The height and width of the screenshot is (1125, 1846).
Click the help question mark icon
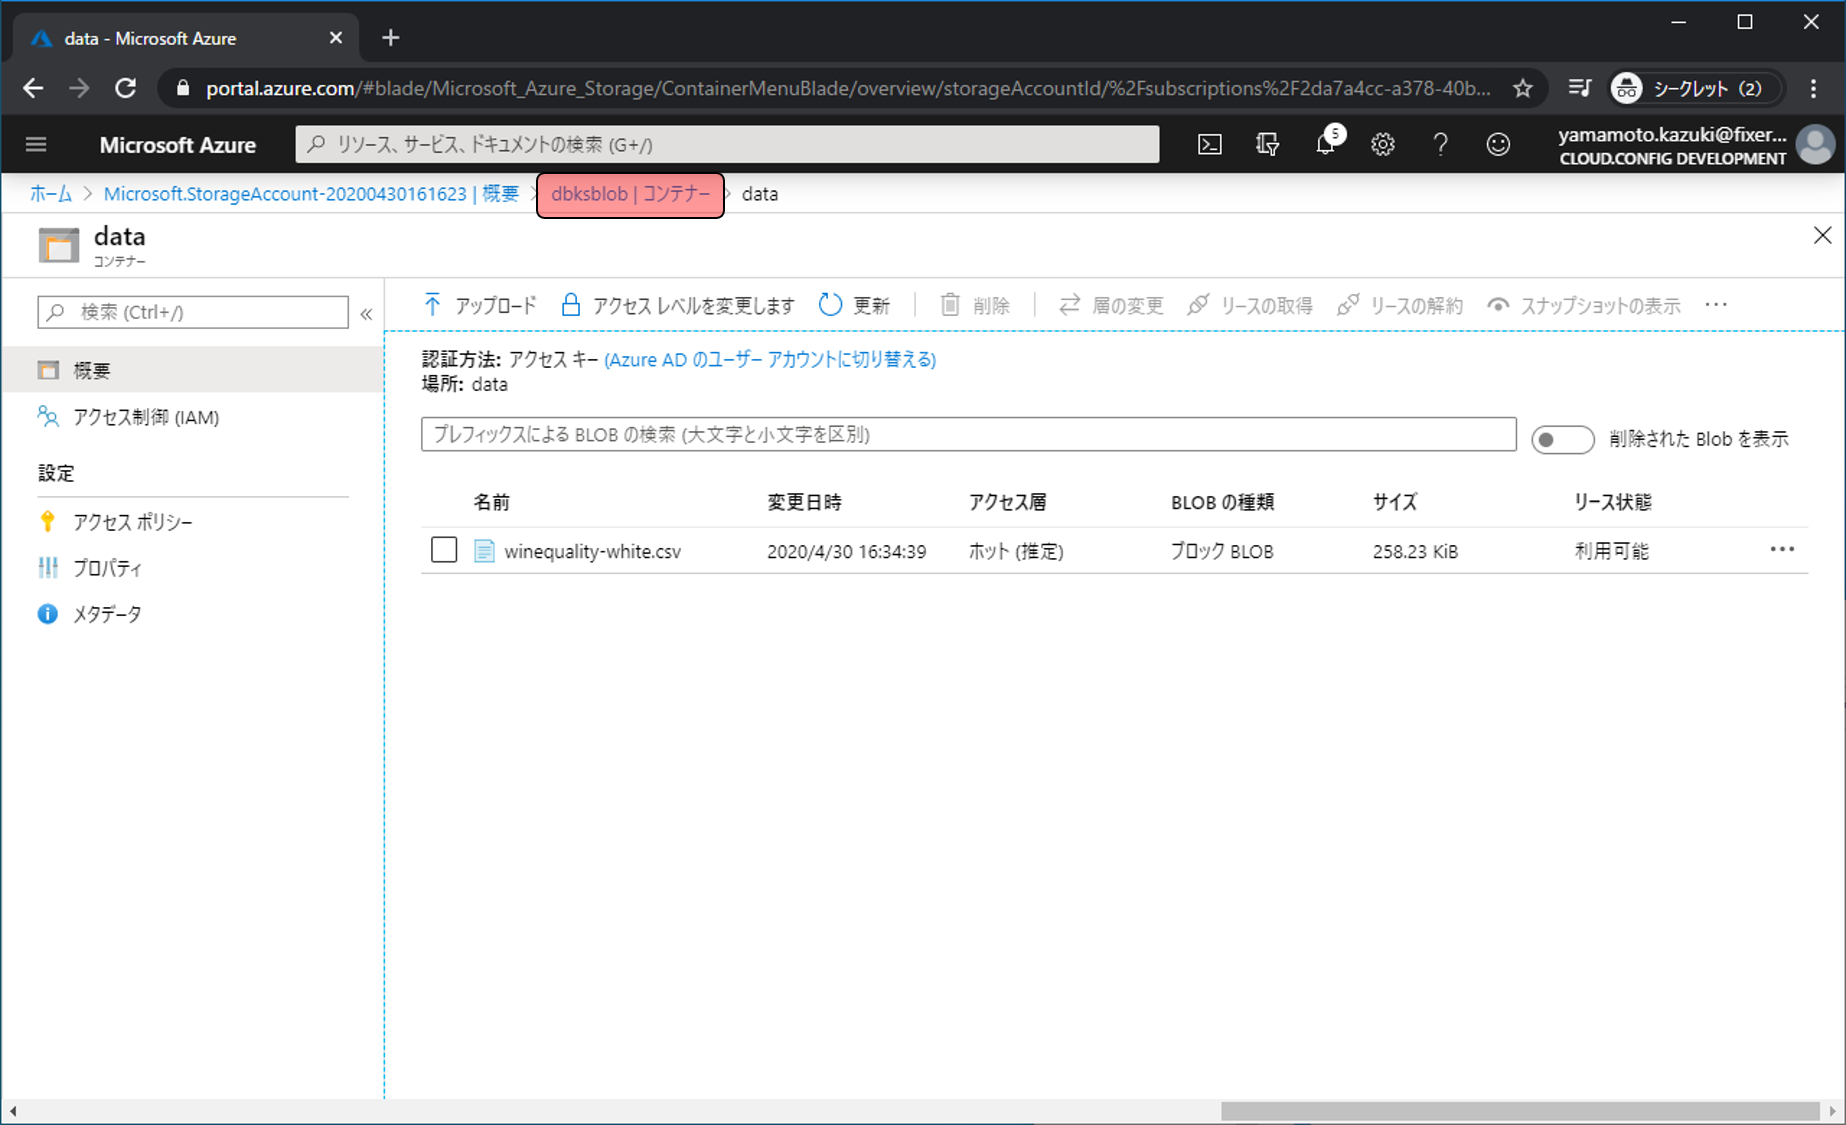(x=1440, y=145)
